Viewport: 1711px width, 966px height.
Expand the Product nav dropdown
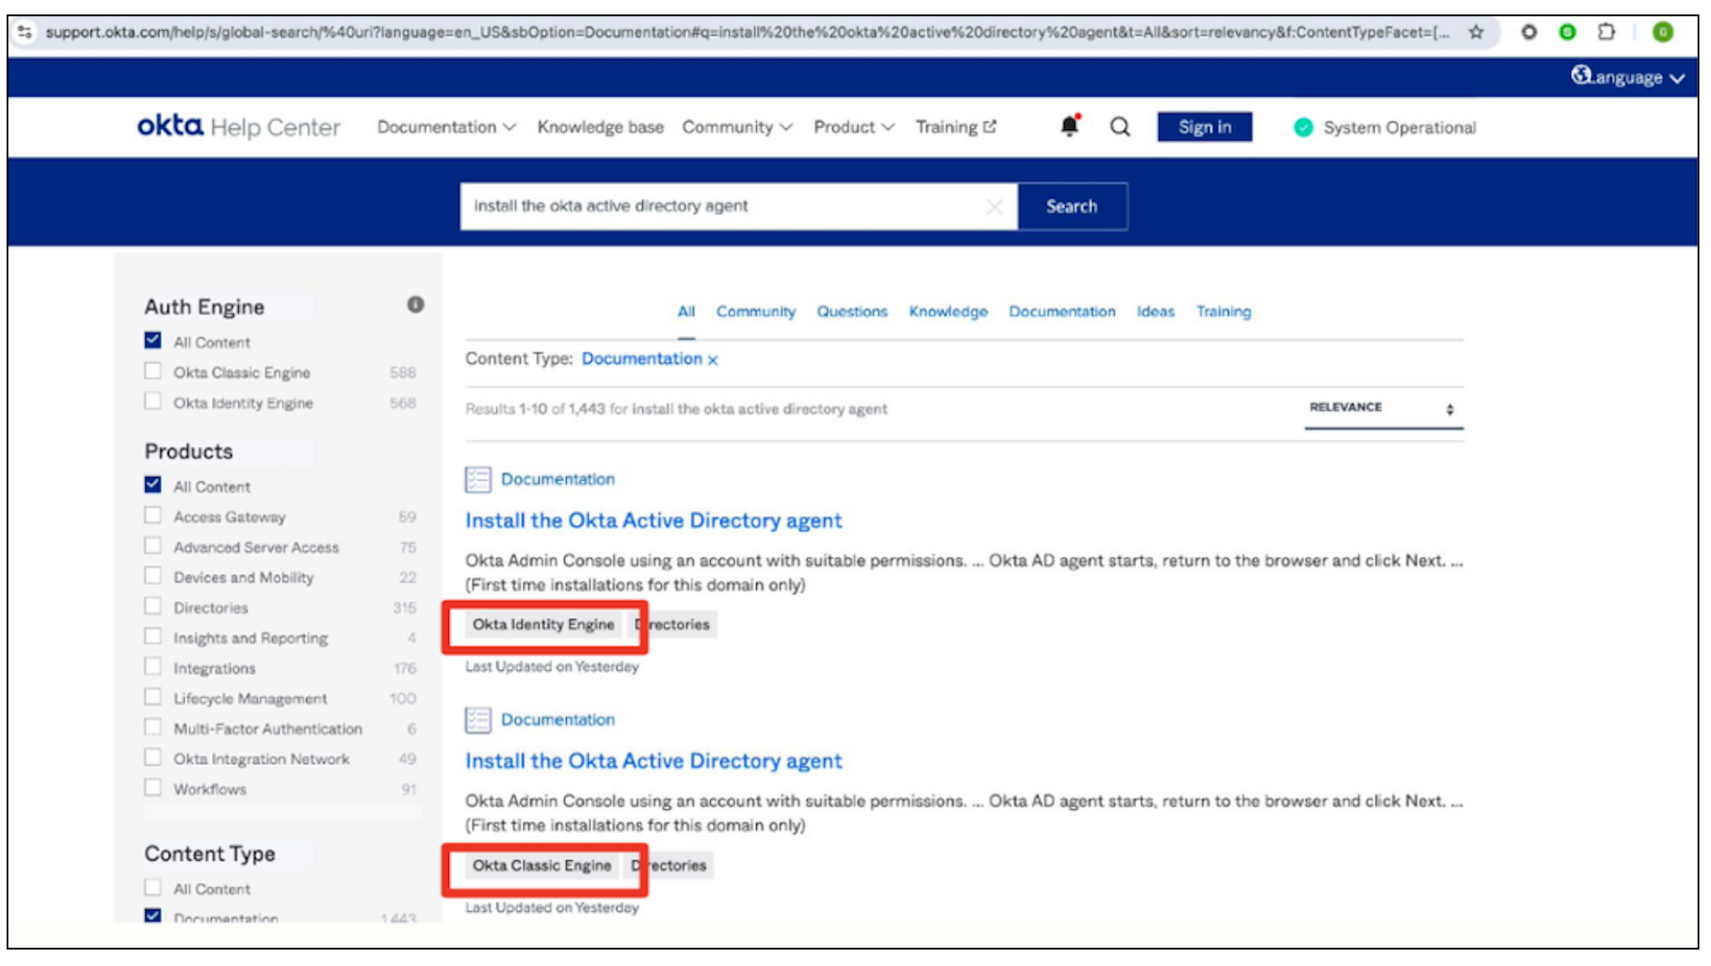pyautogui.click(x=853, y=127)
